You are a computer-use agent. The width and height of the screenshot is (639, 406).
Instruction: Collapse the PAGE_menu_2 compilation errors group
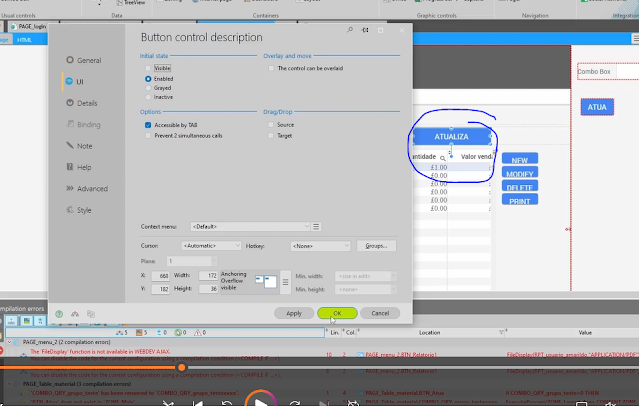pos(9,342)
